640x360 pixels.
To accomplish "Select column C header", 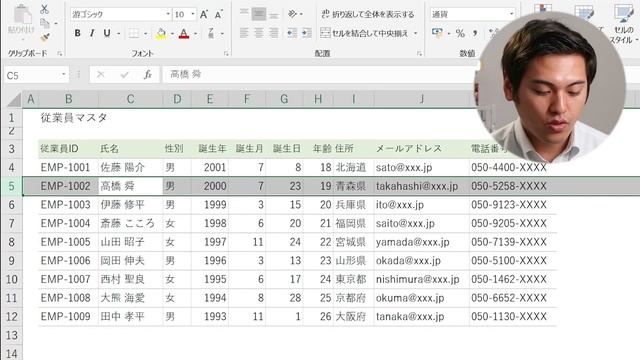I will click(x=131, y=99).
